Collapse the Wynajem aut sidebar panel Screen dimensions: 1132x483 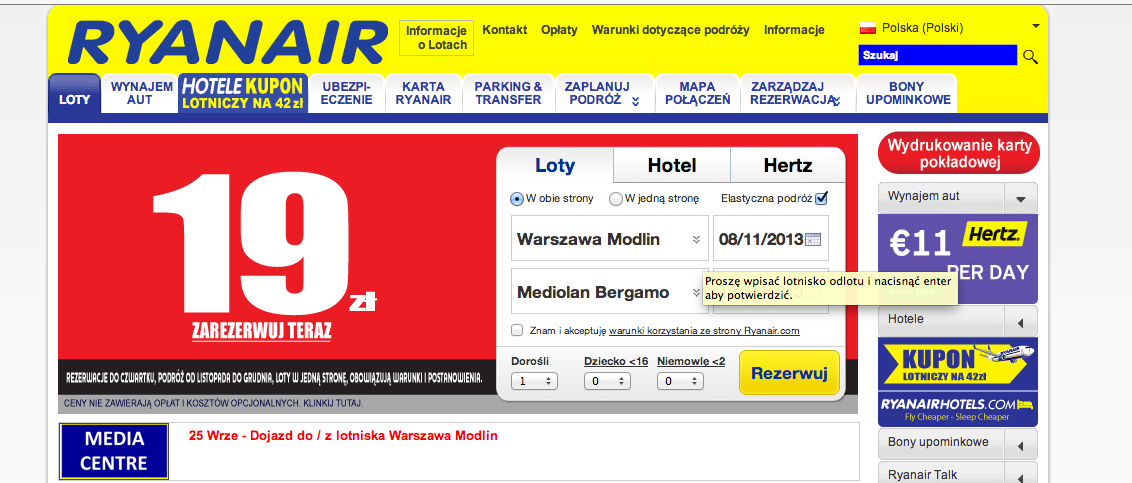point(1021,199)
